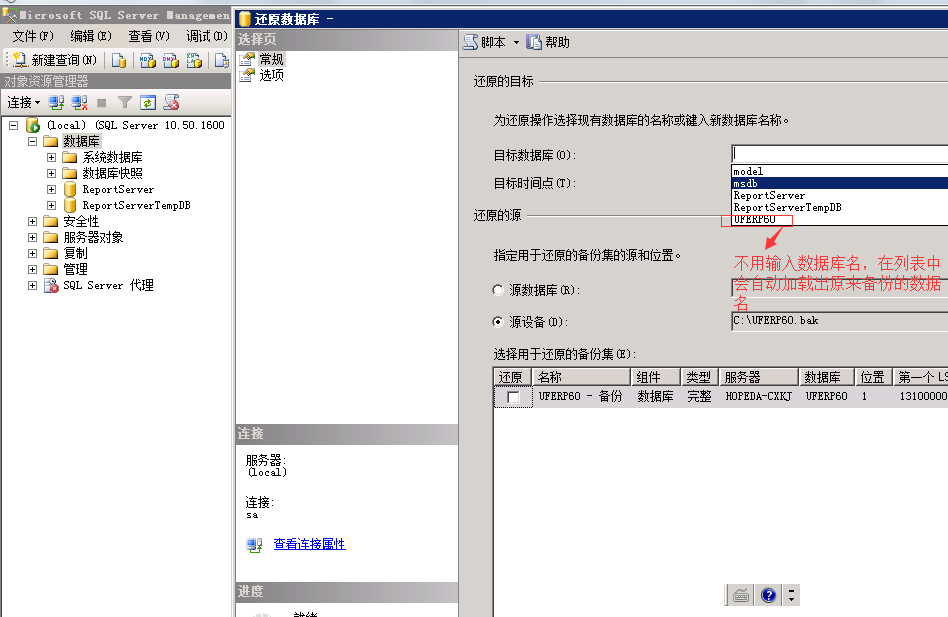Click the 帮助 help button

pyautogui.click(x=548, y=42)
